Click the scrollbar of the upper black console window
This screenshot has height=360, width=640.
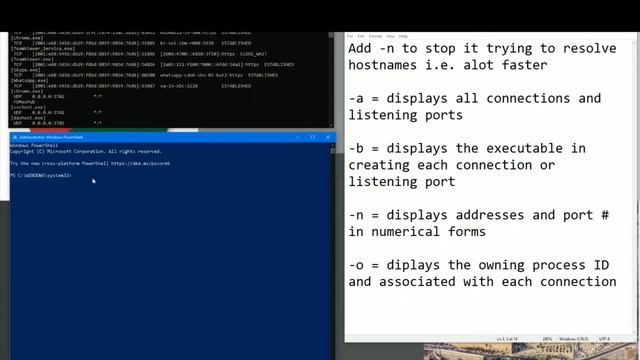(331, 80)
